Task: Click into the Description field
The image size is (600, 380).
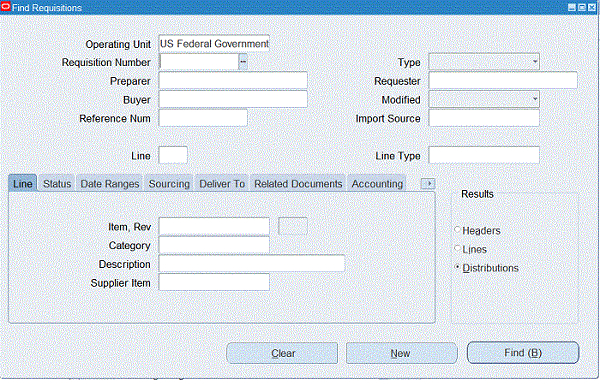Action: pos(252,263)
